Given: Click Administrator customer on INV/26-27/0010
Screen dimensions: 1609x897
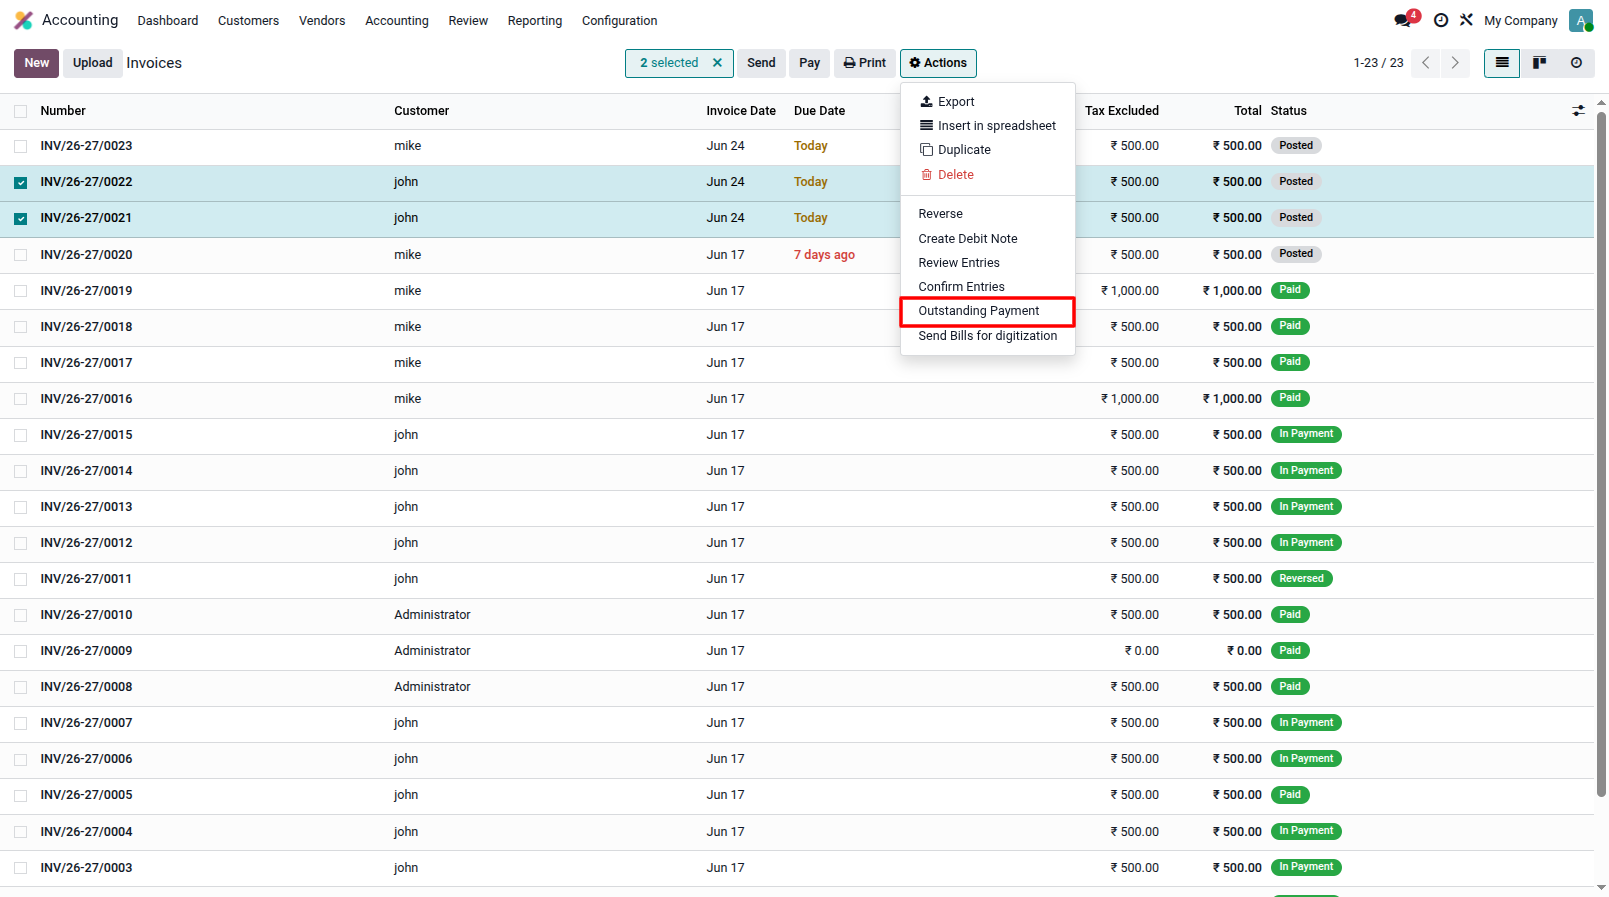Looking at the screenshot, I should (432, 615).
